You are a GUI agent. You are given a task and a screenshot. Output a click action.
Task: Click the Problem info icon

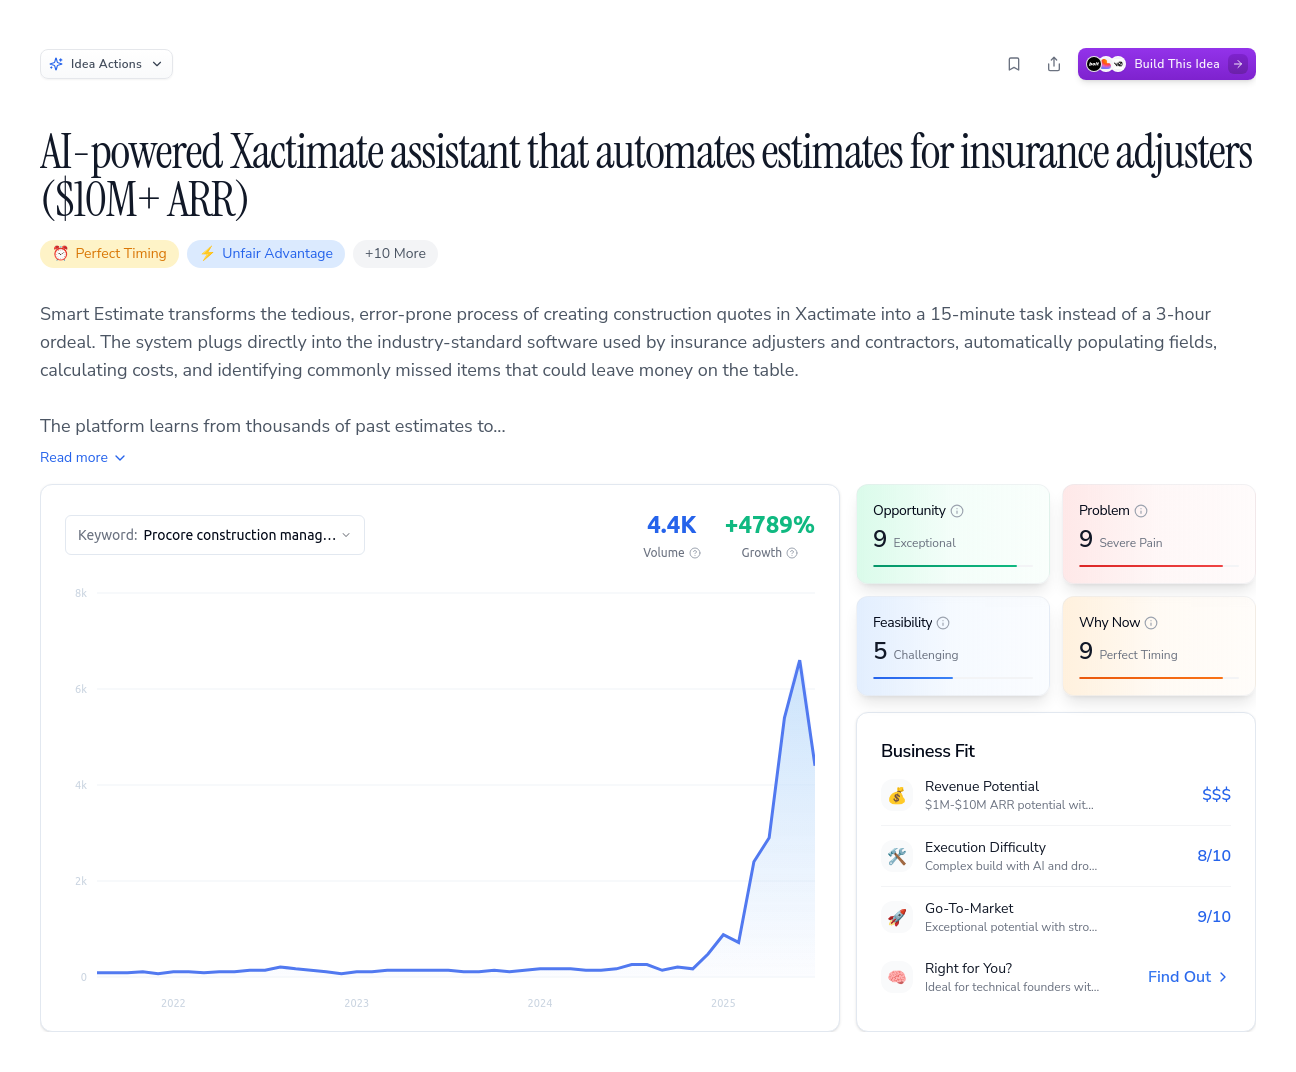tap(1141, 511)
